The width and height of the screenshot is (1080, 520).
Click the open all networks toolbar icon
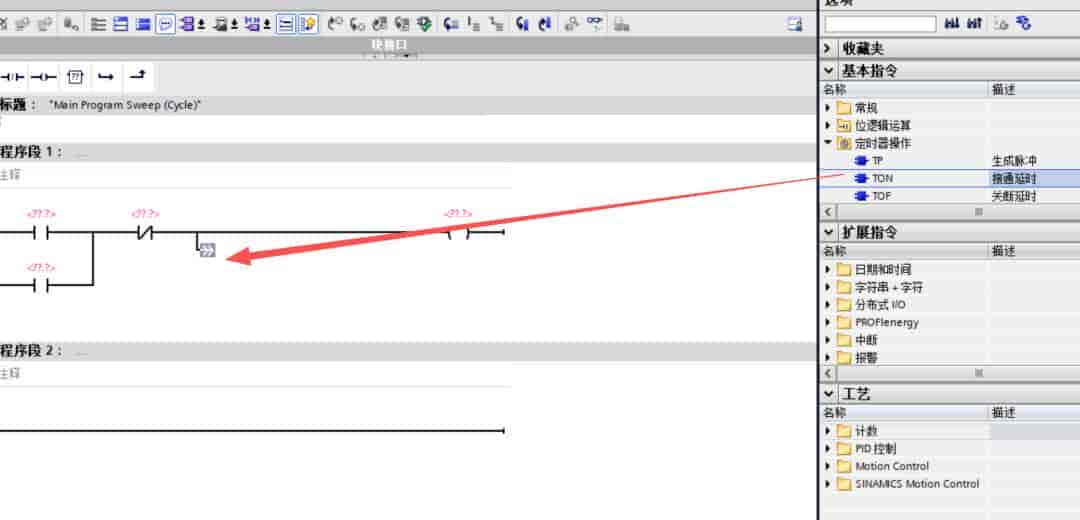point(121,25)
